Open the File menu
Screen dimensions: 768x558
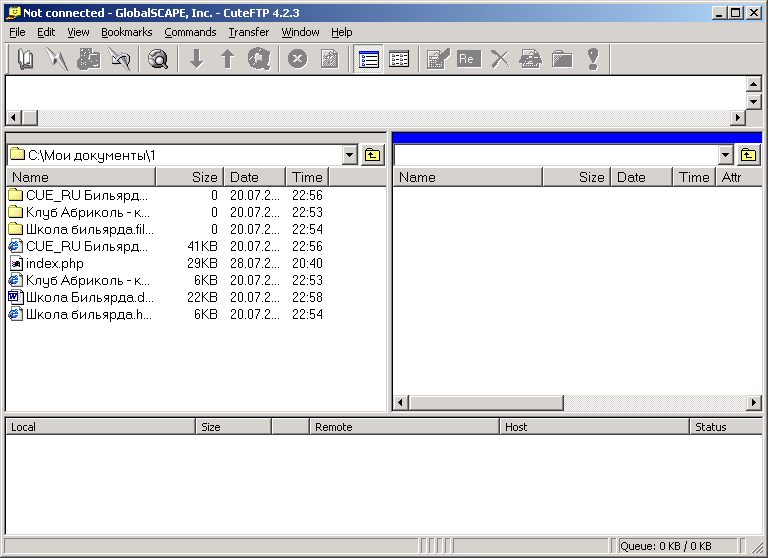coord(17,32)
